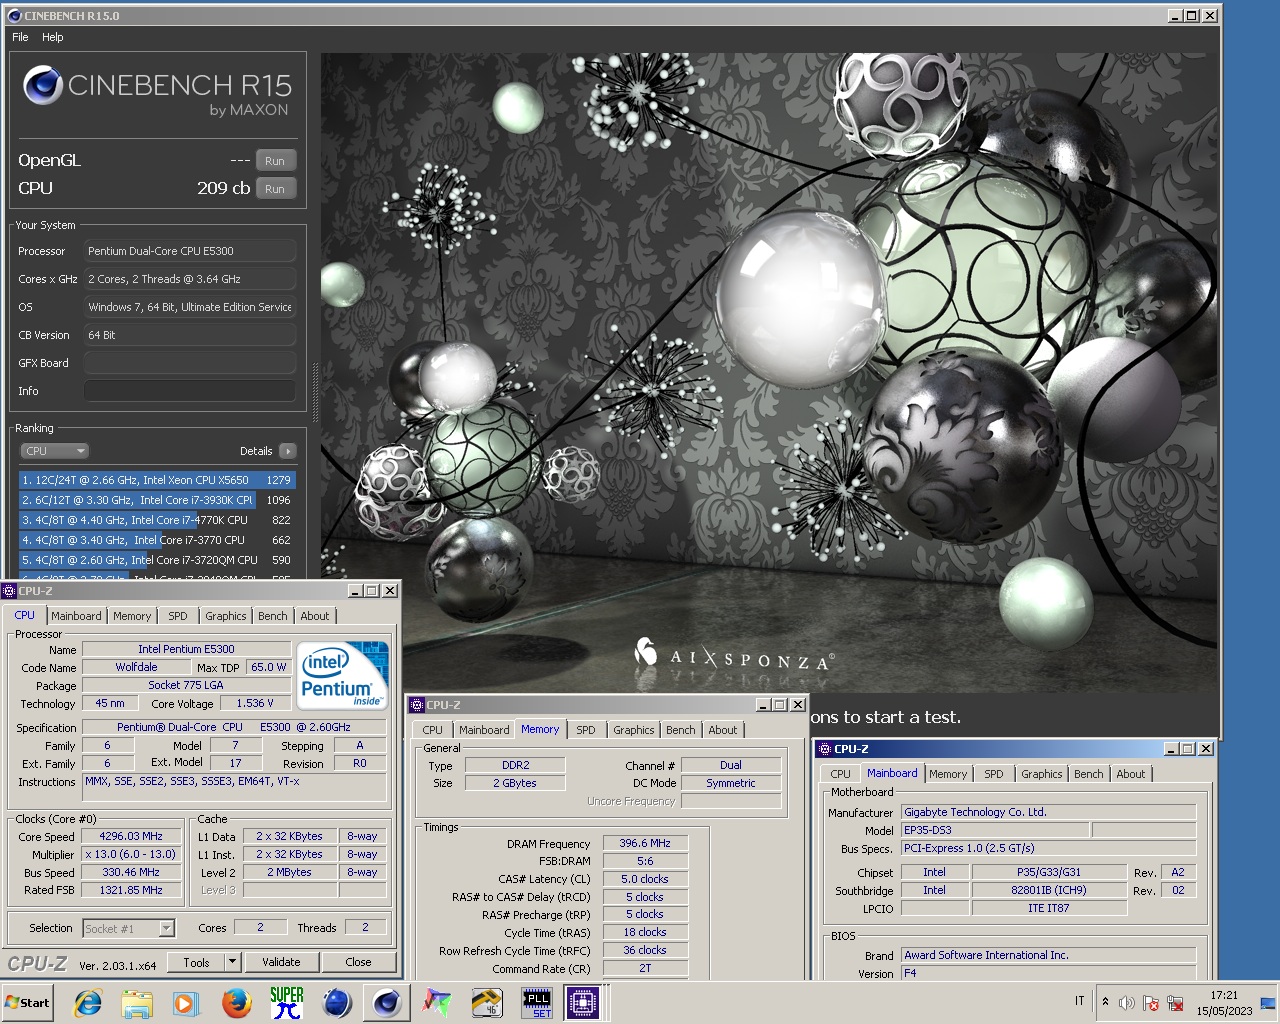Click title bar icon of CPU-Z Mainboard window

(x=825, y=749)
